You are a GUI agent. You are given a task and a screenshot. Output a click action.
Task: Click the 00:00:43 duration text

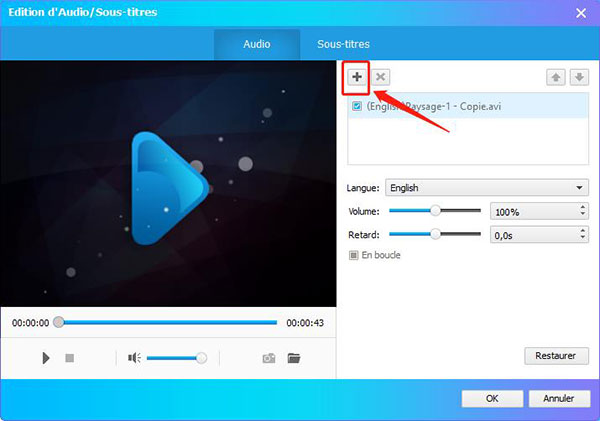tap(305, 323)
